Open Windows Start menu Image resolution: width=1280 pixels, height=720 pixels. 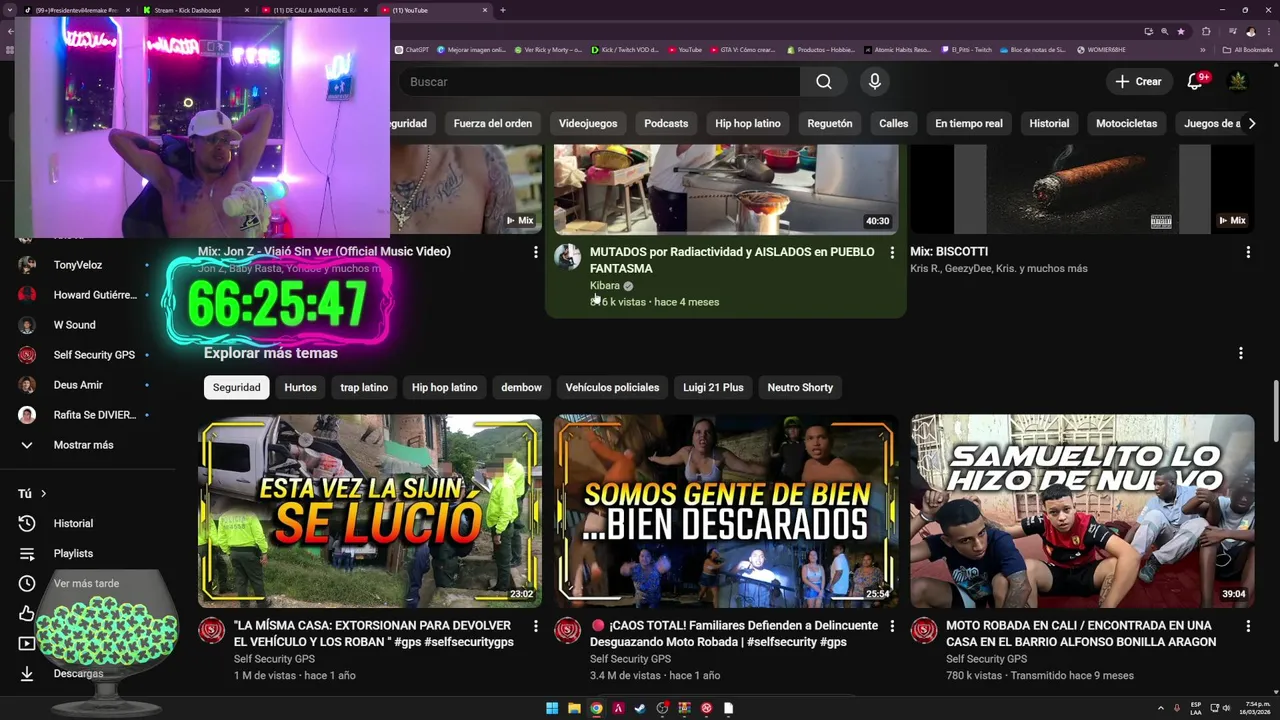(x=552, y=708)
